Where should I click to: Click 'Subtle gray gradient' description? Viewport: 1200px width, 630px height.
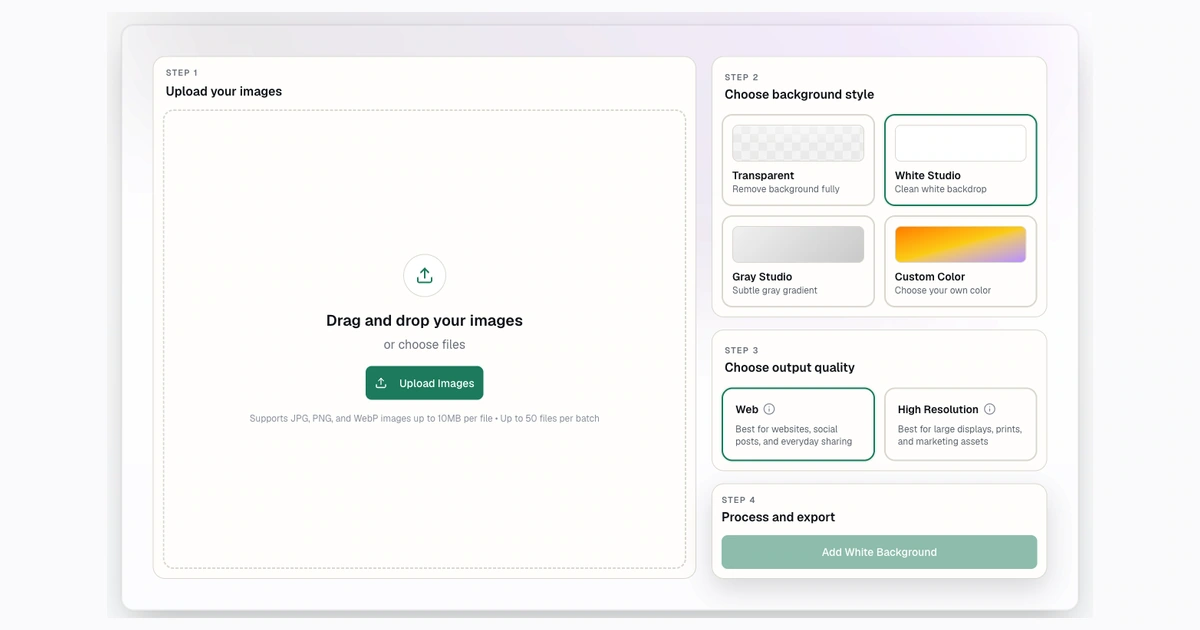click(775, 290)
